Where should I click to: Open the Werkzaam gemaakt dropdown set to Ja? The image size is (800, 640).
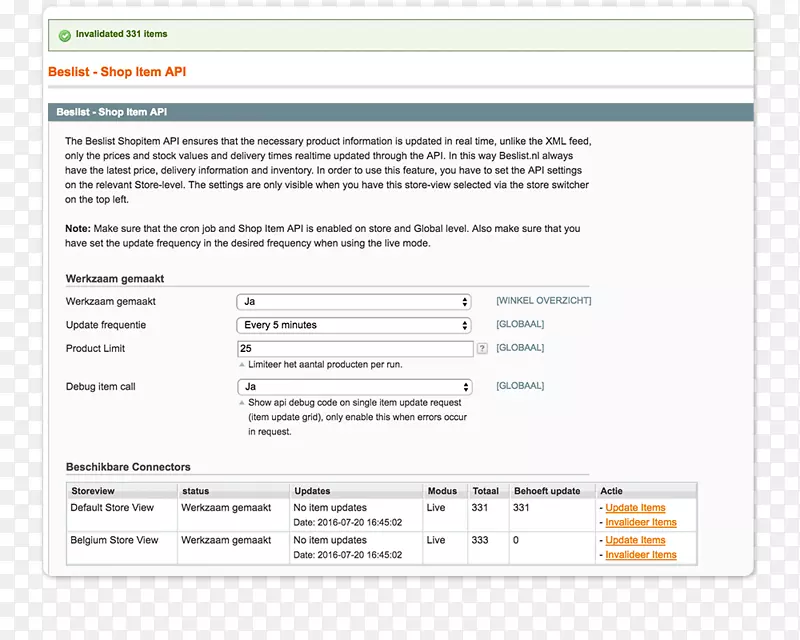(x=354, y=301)
